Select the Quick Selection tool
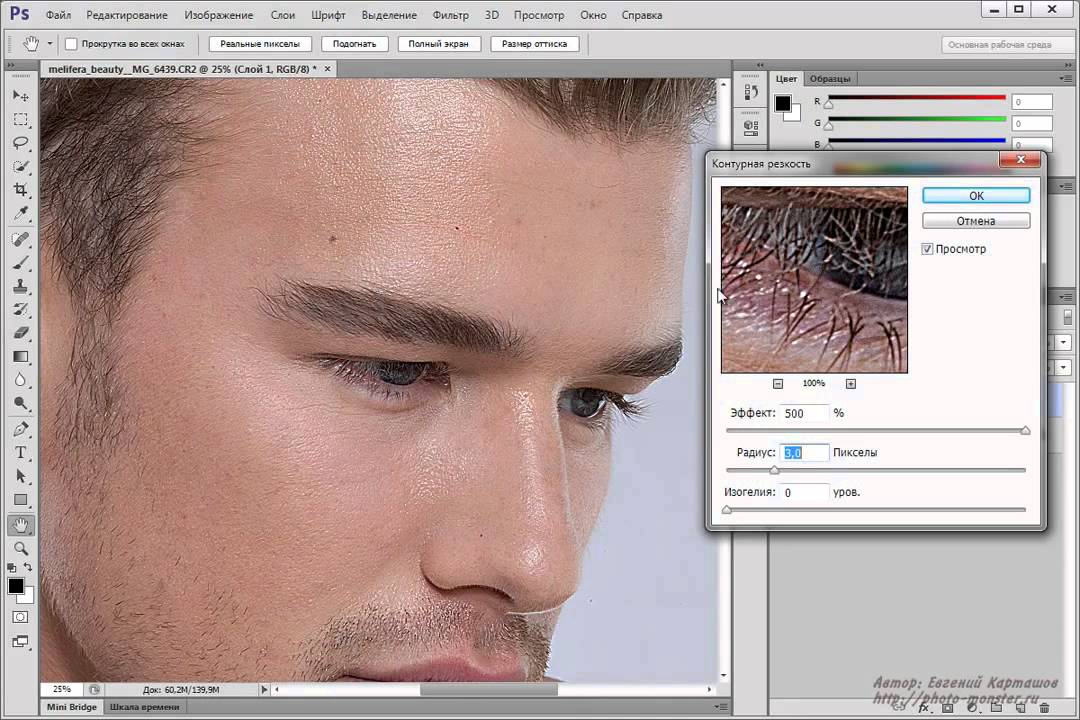 click(x=21, y=167)
